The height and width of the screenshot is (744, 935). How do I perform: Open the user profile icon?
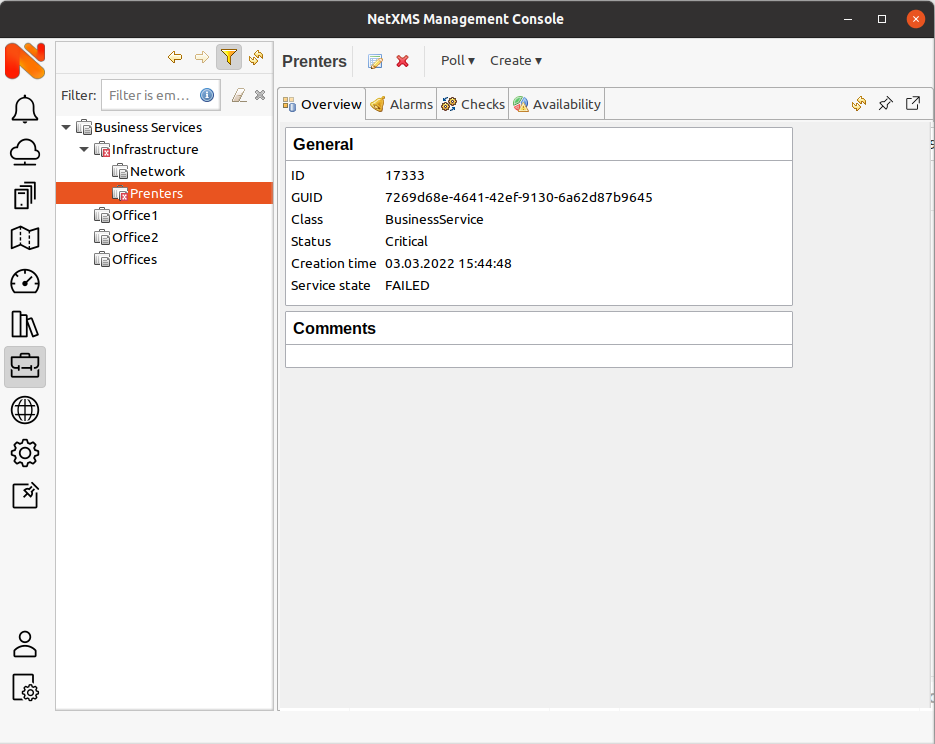point(25,644)
